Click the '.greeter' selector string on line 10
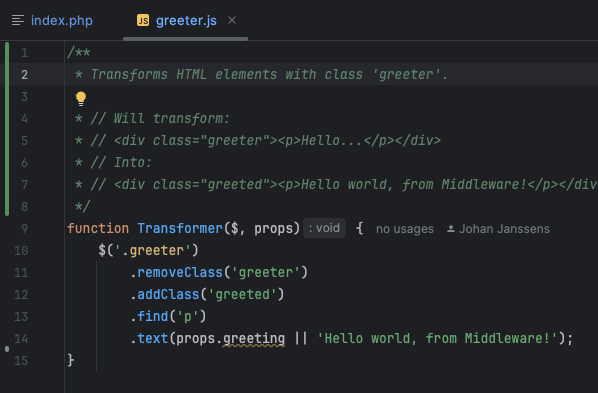 (x=152, y=250)
